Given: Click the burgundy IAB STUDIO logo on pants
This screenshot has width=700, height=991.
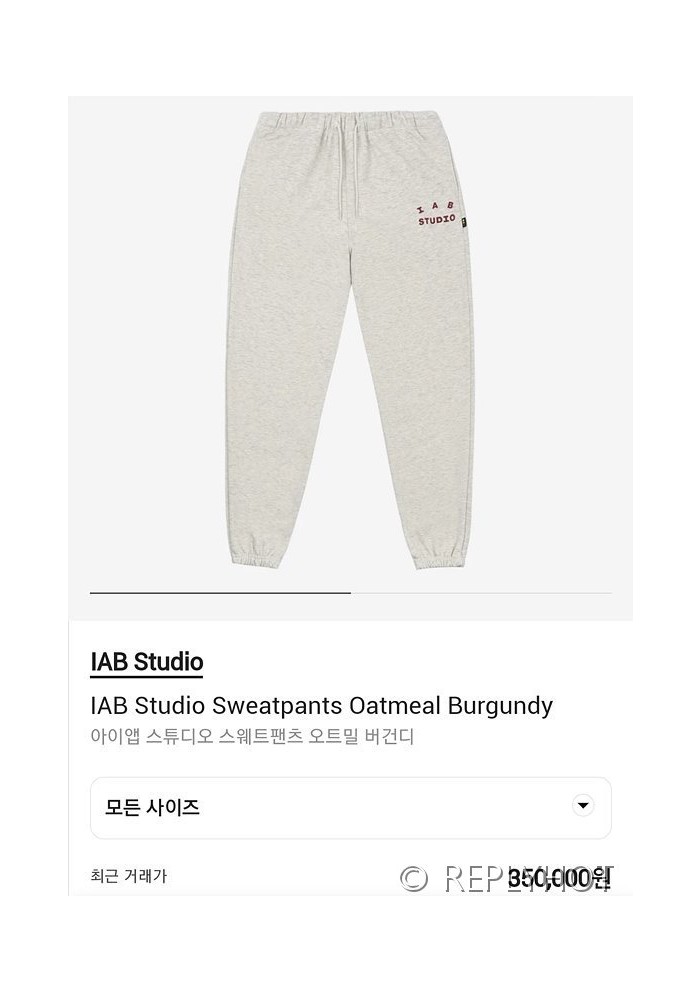Looking at the screenshot, I should point(436,213).
